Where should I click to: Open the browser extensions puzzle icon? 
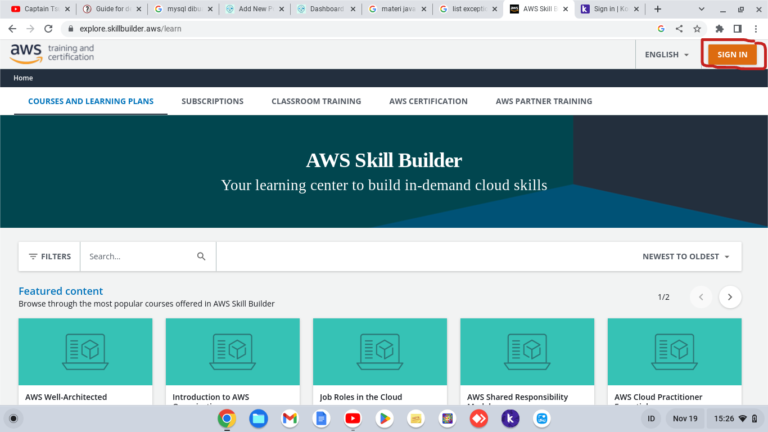coord(719,29)
